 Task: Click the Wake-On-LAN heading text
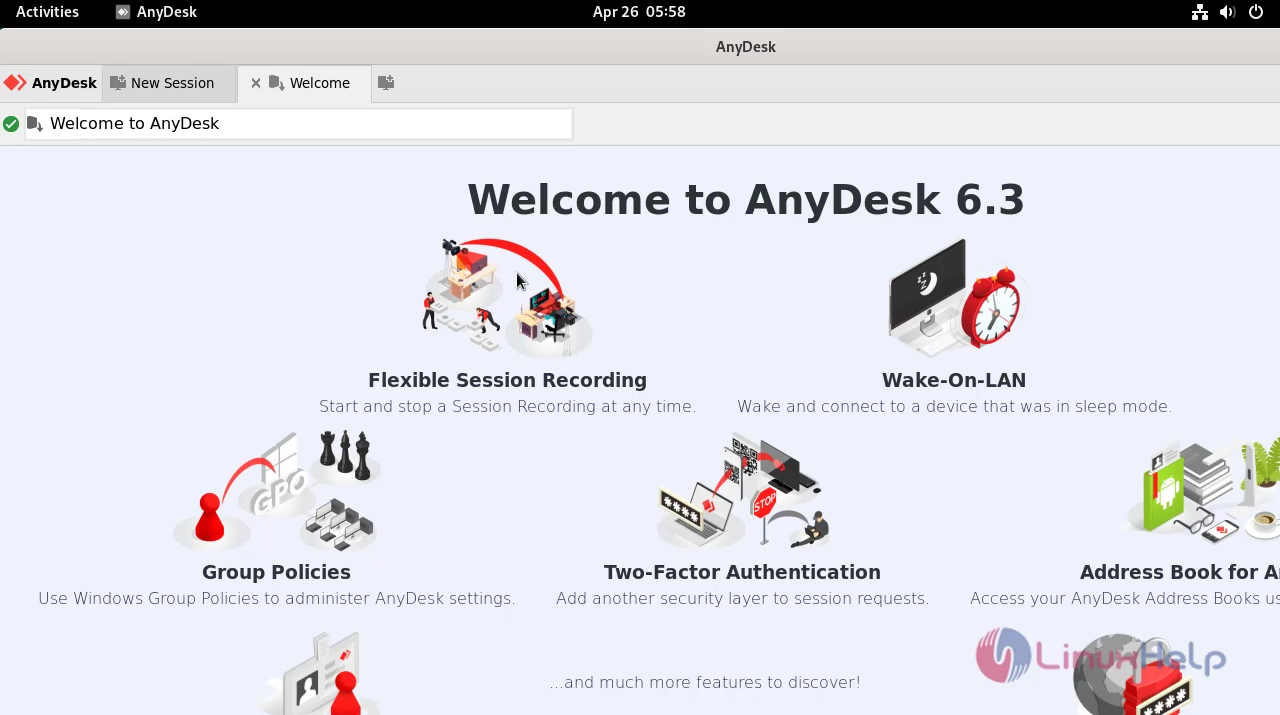tap(954, 380)
